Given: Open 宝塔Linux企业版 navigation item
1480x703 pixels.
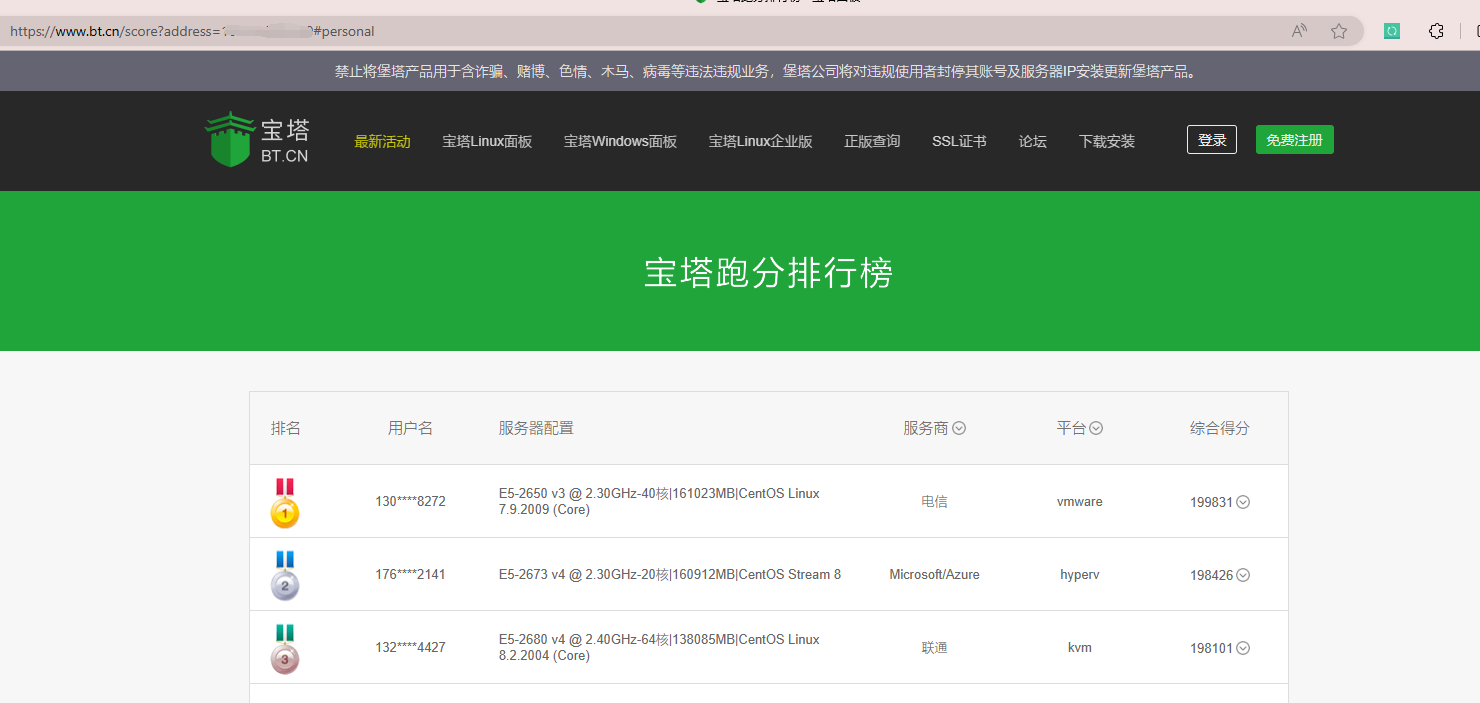Looking at the screenshot, I should (x=760, y=141).
